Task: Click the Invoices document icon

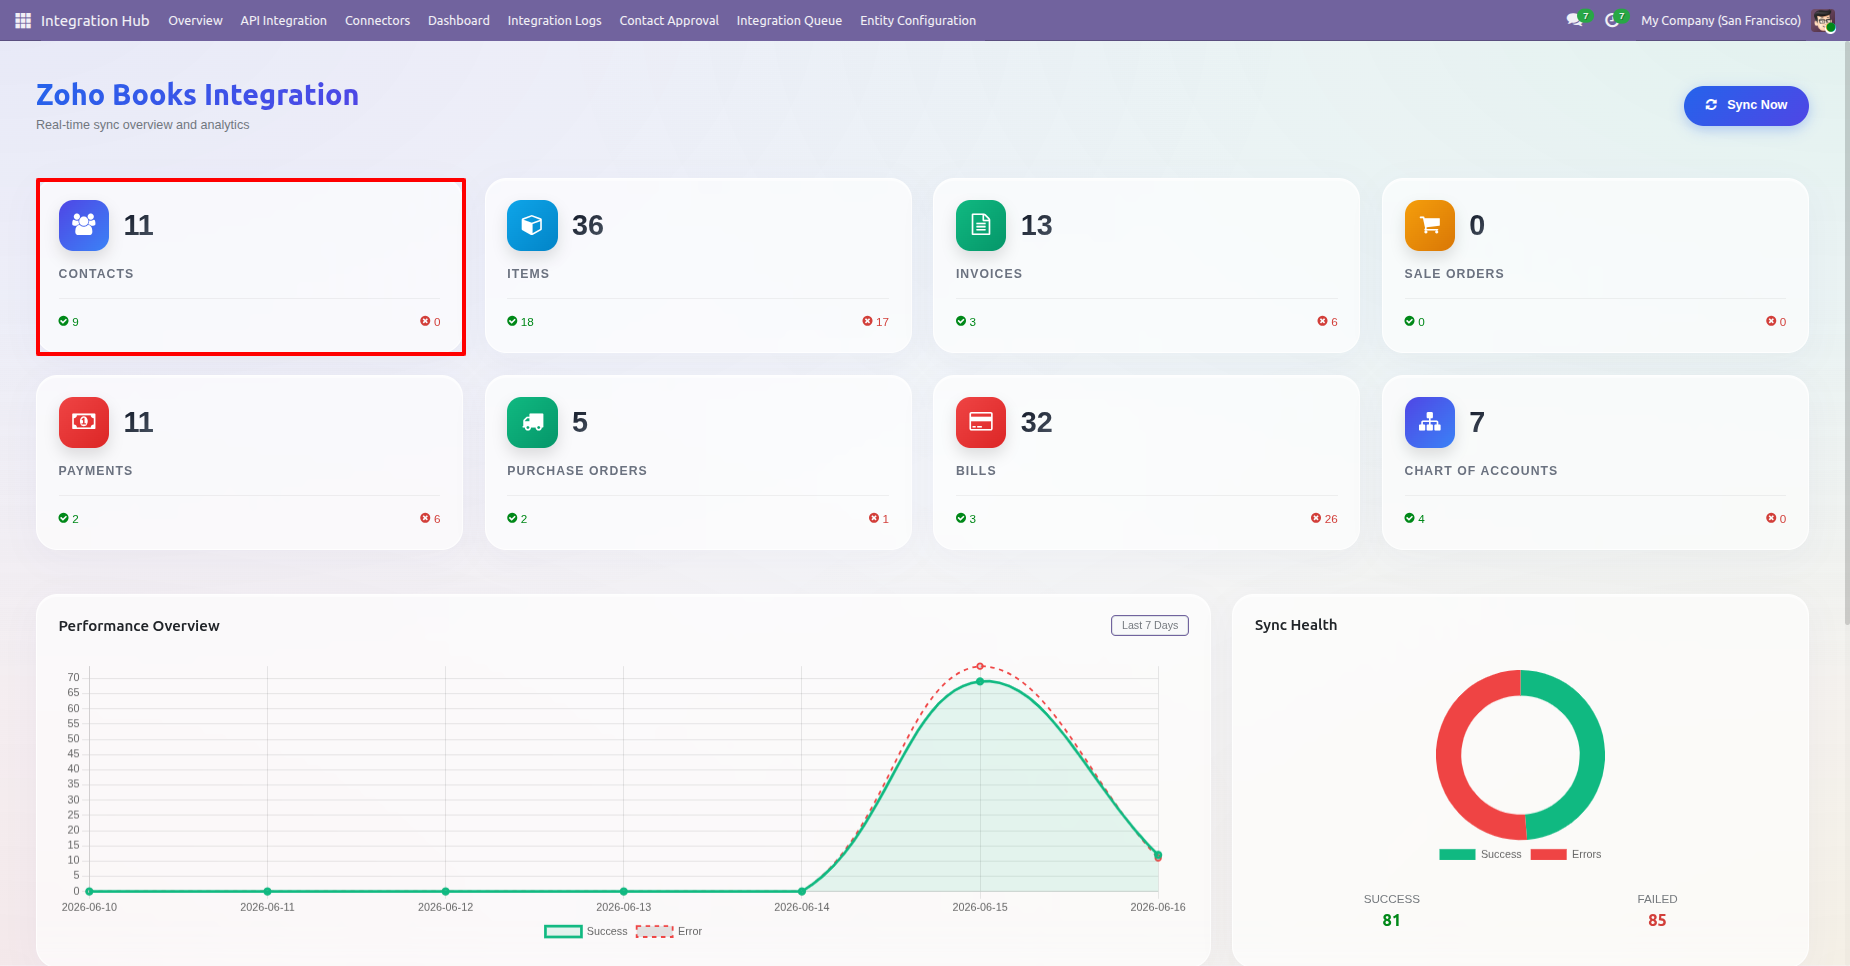Action: [x=981, y=225]
